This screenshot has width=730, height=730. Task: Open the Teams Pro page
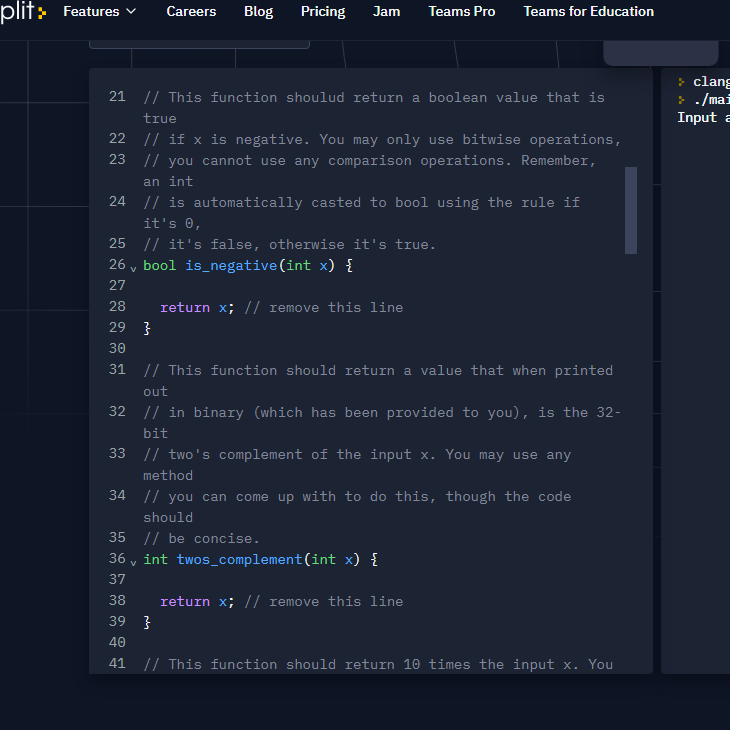pos(461,12)
